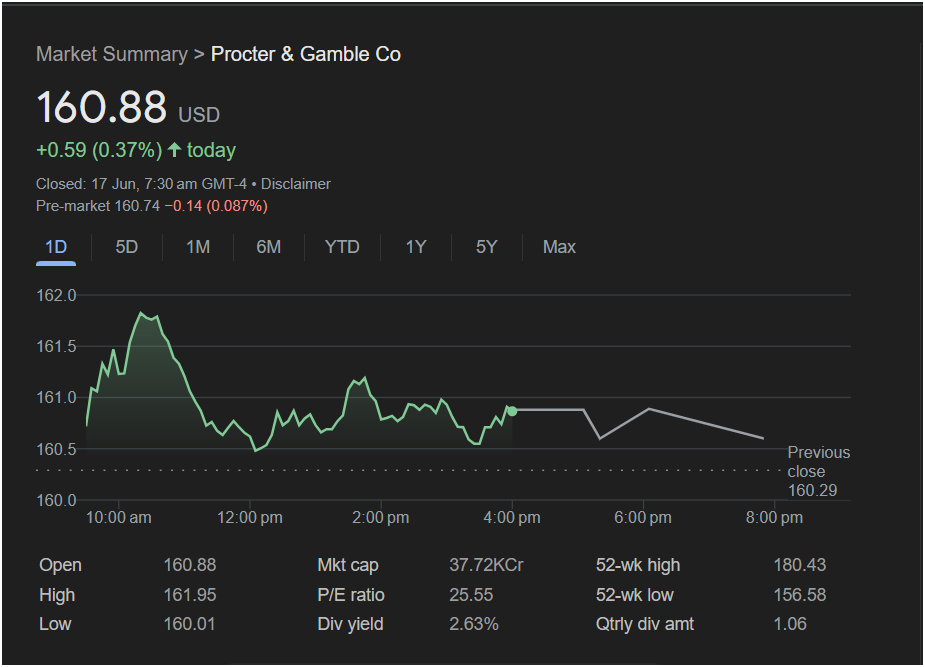Select the 1D time range tab
Screen dimensions: 925x667
[56, 247]
